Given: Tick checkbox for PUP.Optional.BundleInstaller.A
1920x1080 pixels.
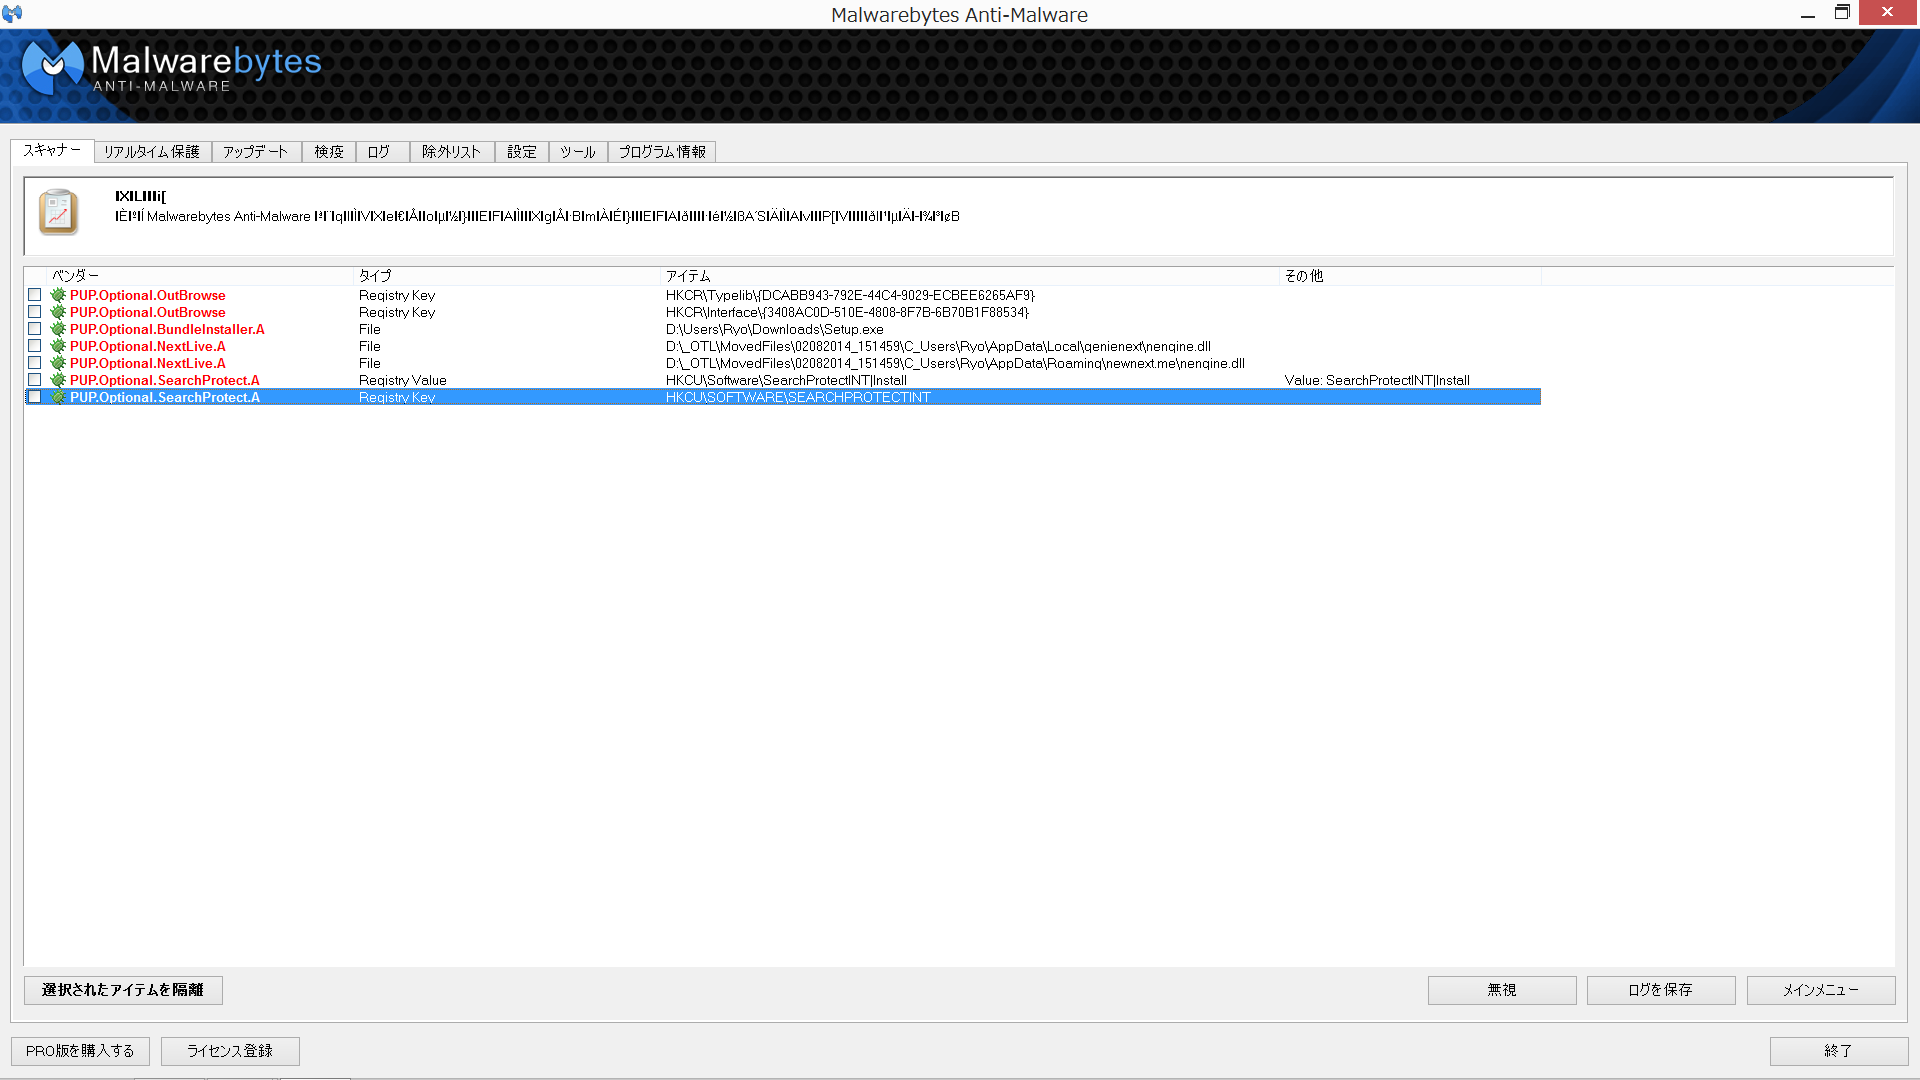Looking at the screenshot, I should pyautogui.click(x=35, y=329).
